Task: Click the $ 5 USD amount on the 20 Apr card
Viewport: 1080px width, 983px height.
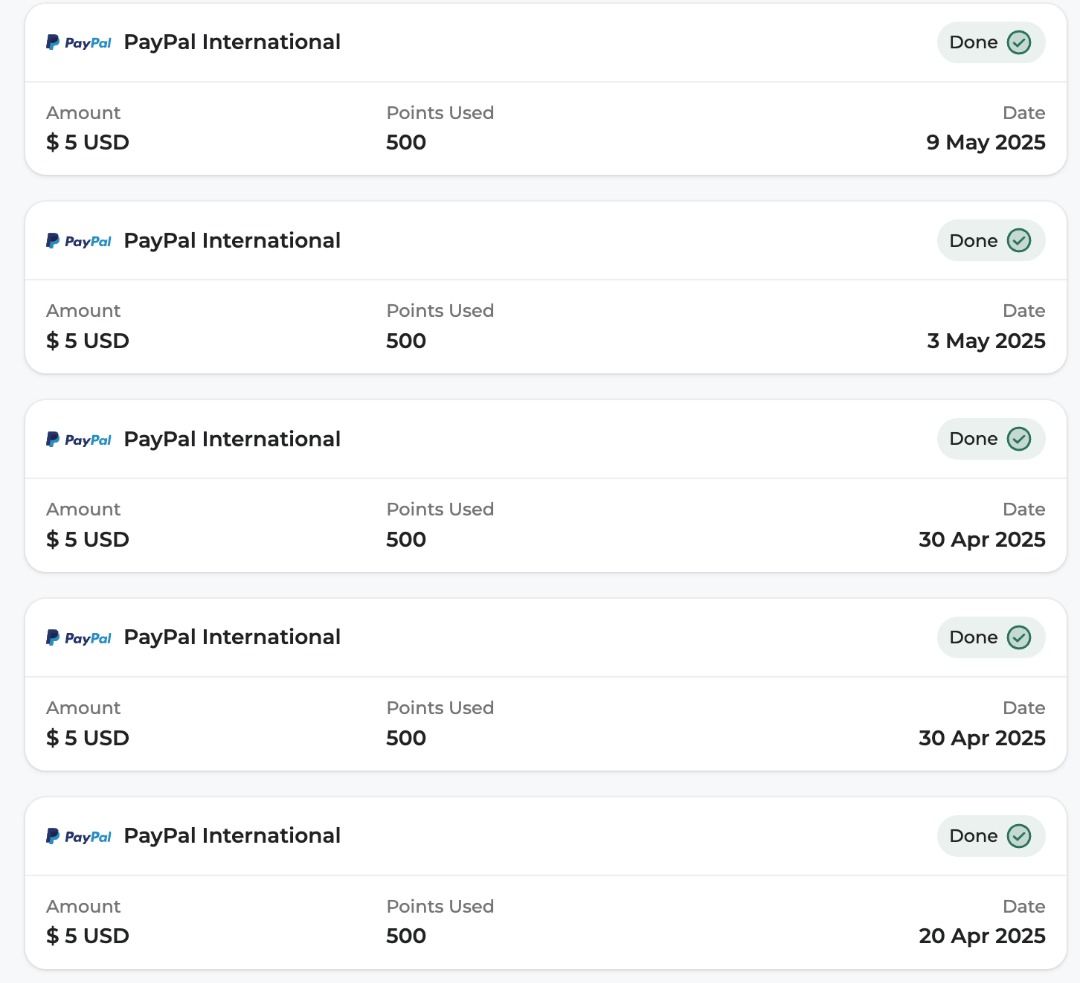Action: click(x=88, y=936)
